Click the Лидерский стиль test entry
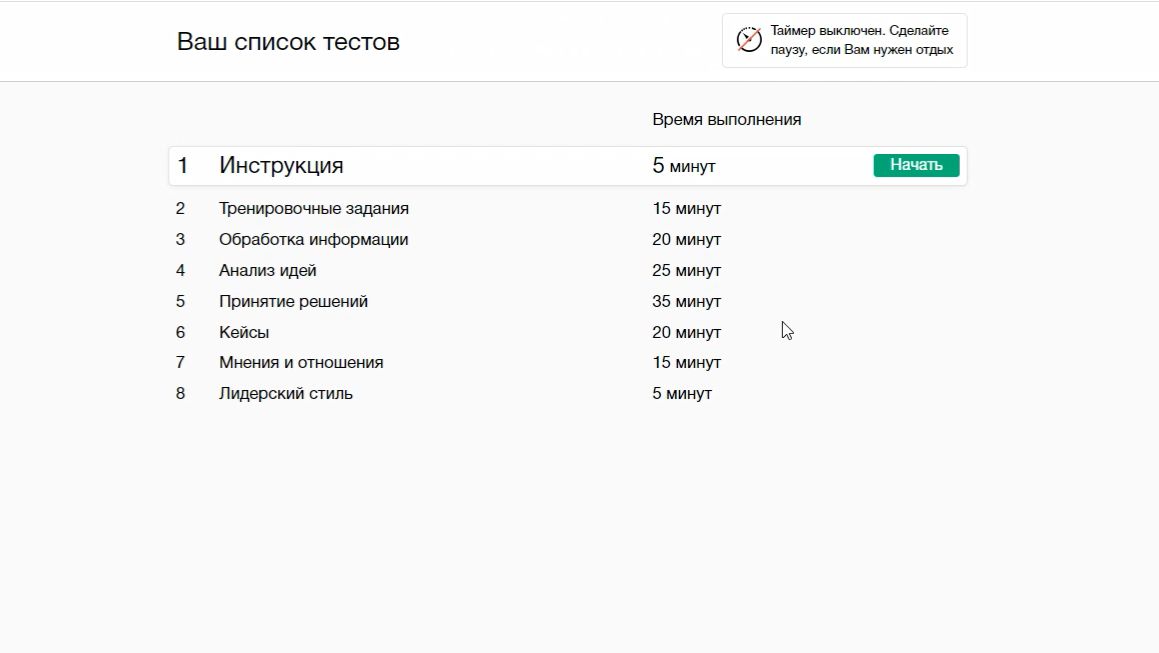 click(x=286, y=394)
